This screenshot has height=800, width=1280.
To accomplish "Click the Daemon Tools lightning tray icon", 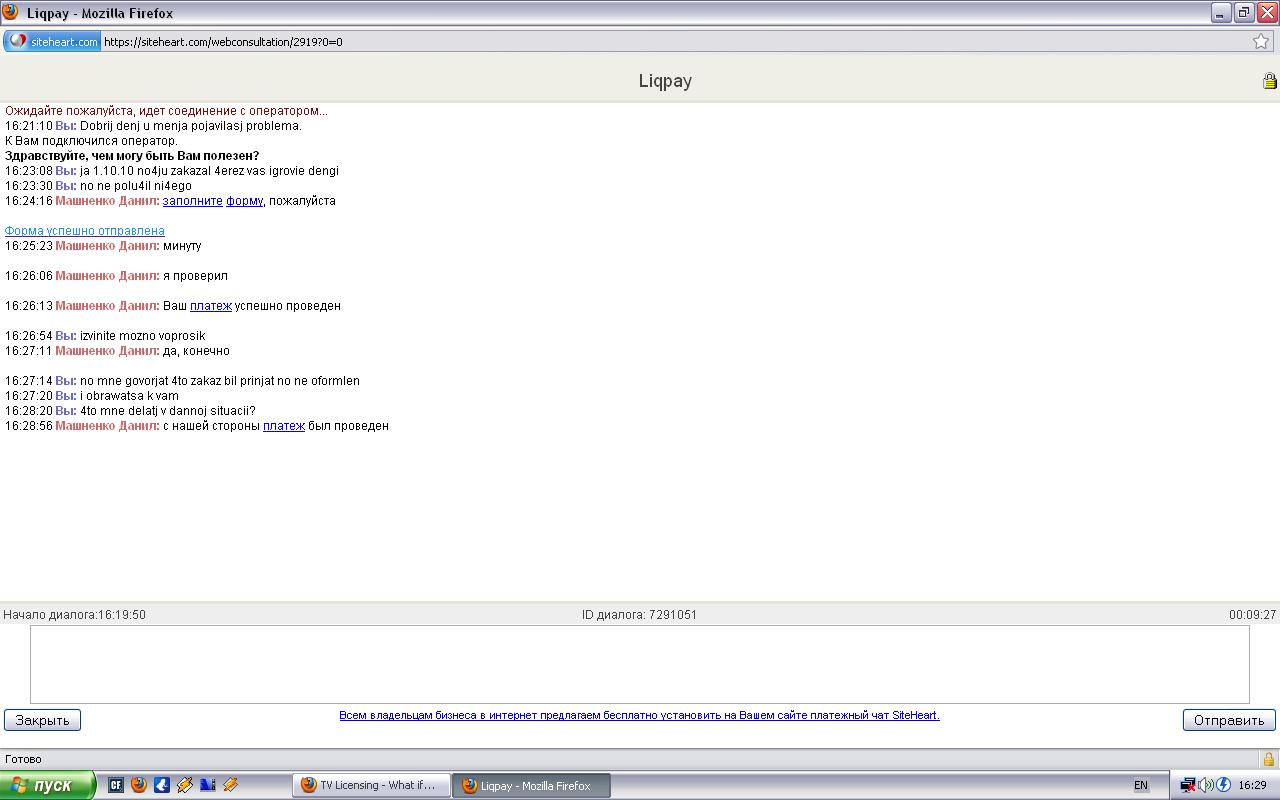I will 1223,785.
